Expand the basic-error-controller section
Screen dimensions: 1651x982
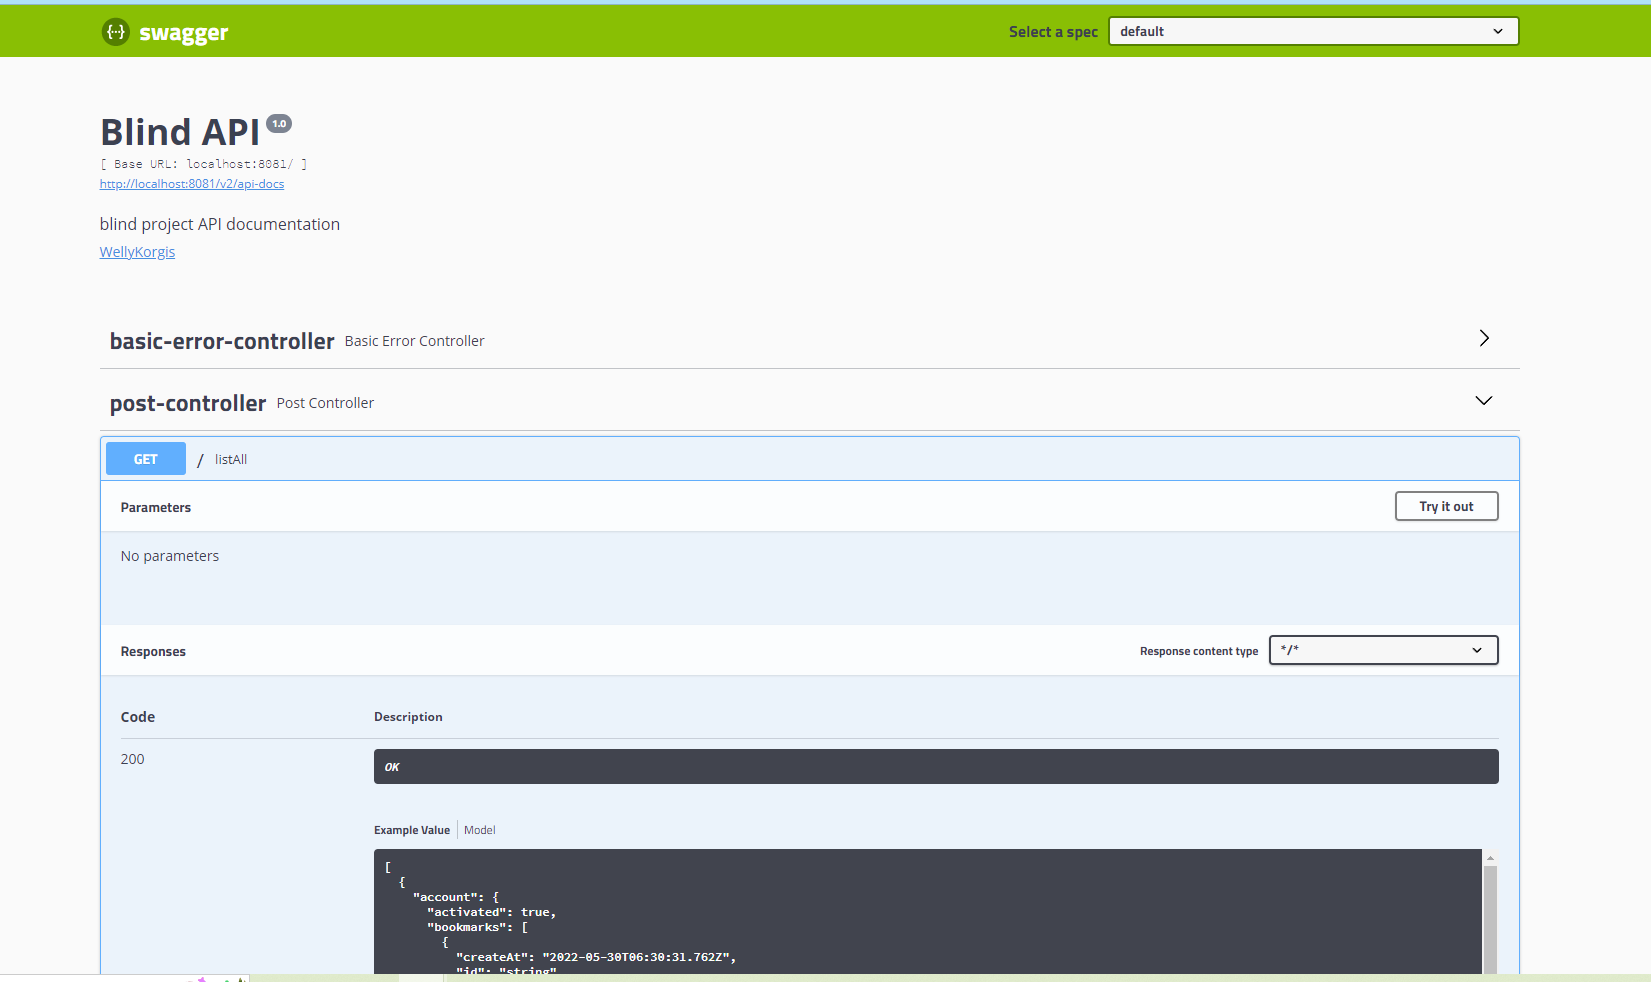pyautogui.click(x=222, y=340)
